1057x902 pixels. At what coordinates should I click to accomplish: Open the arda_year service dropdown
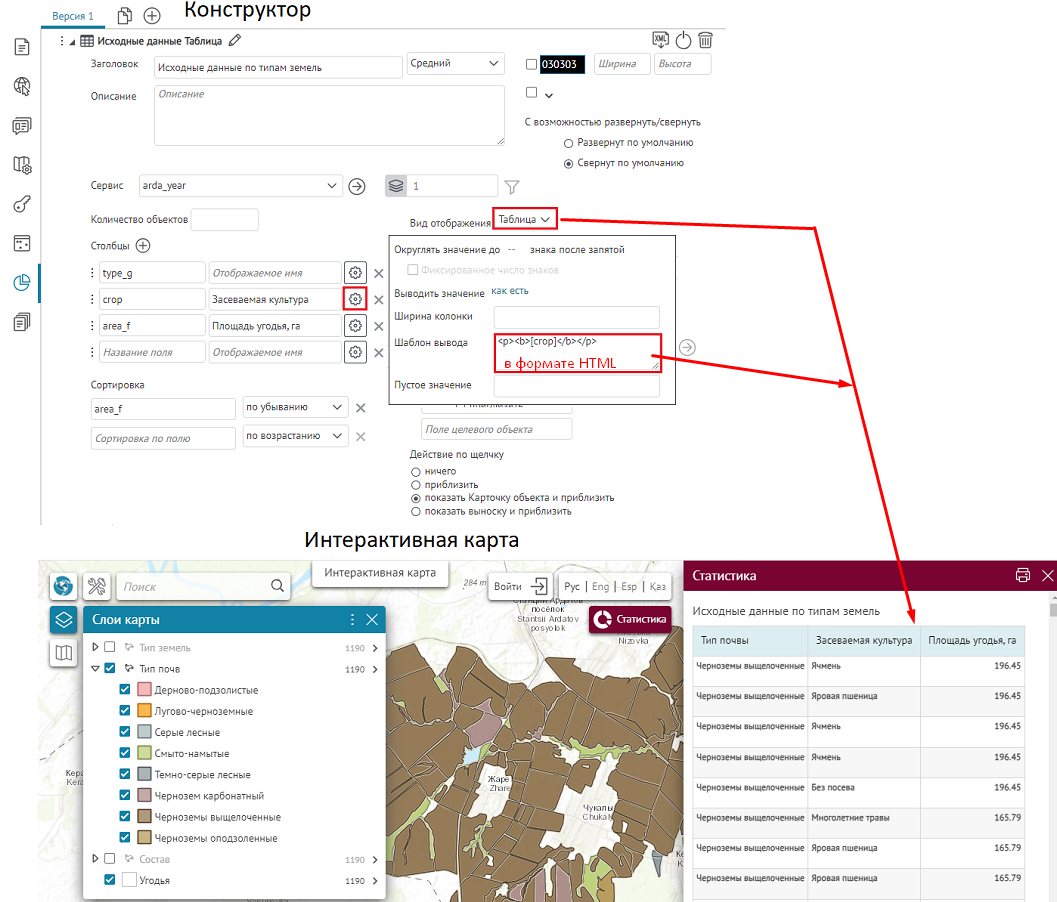click(333, 186)
